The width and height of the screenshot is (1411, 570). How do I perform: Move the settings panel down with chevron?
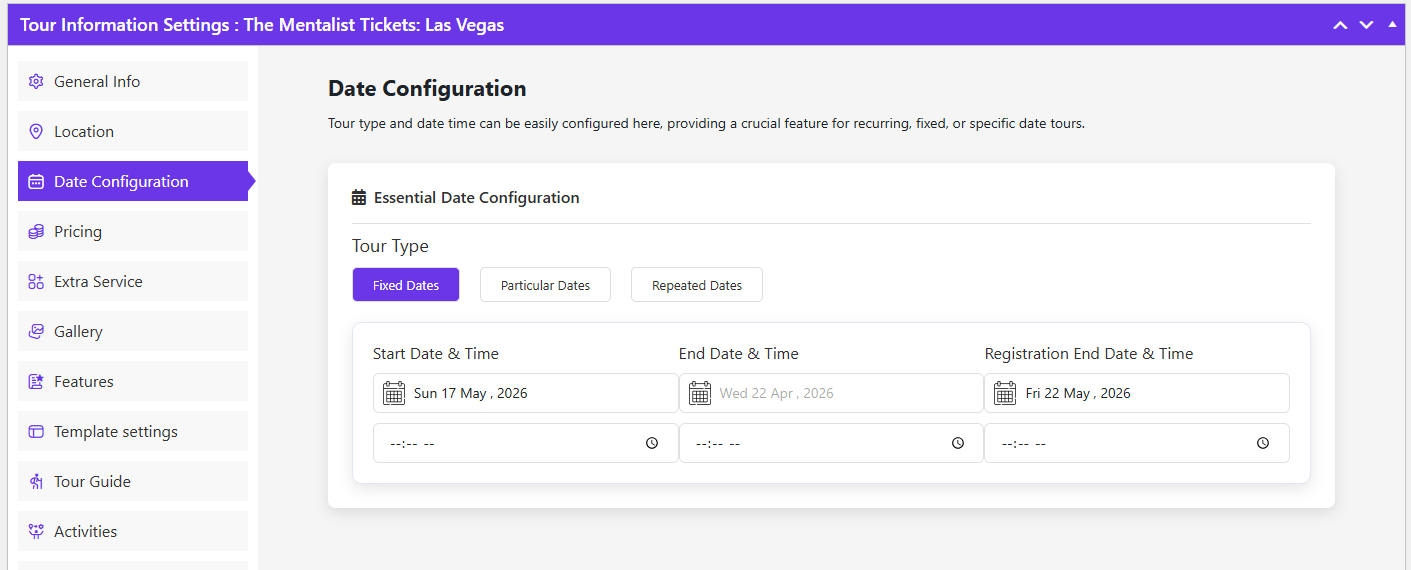[1366, 25]
